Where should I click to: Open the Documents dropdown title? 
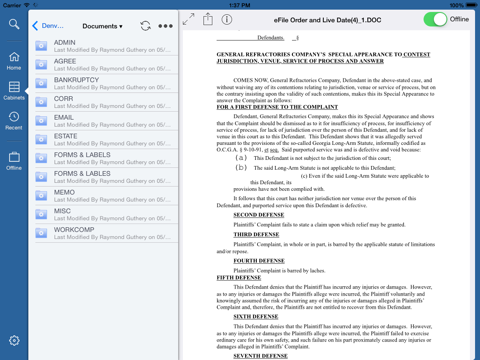(x=102, y=26)
